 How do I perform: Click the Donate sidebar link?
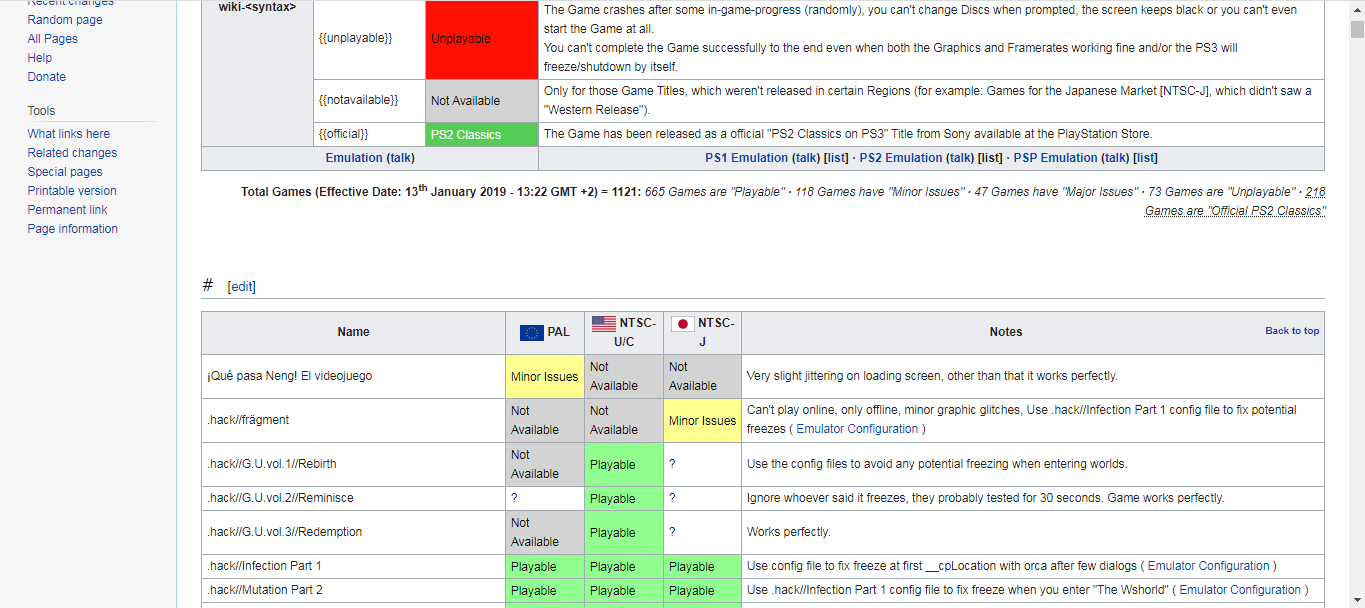pyautogui.click(x=47, y=77)
